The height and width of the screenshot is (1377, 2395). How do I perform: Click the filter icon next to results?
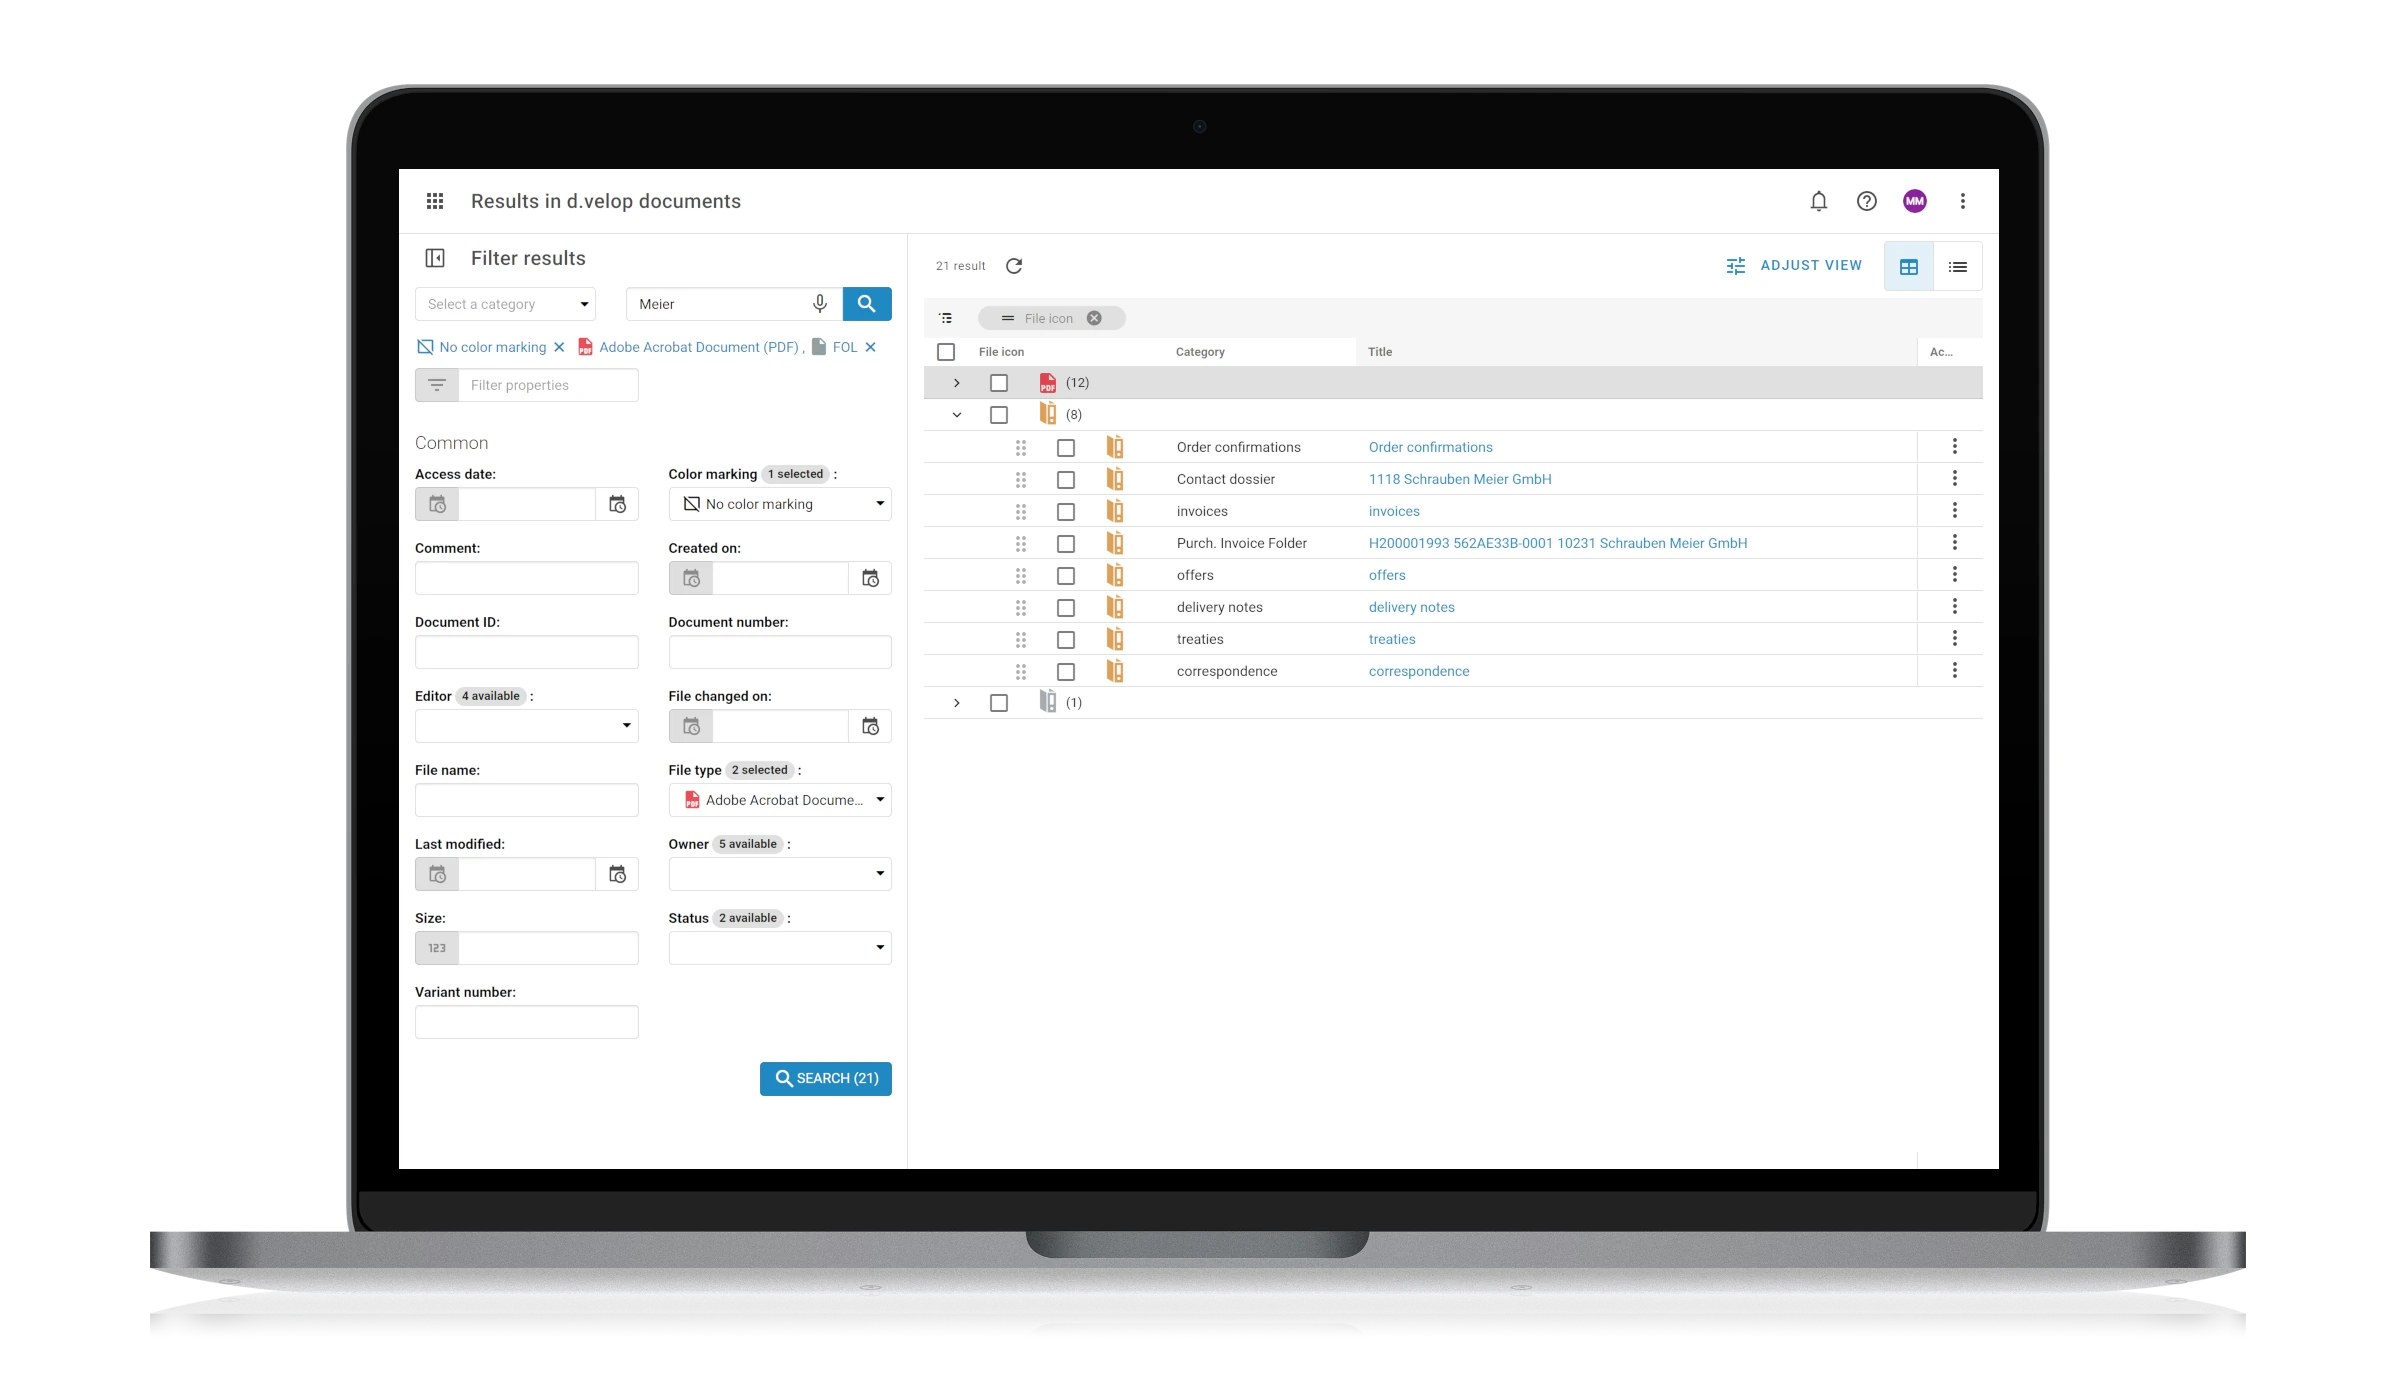click(x=947, y=318)
